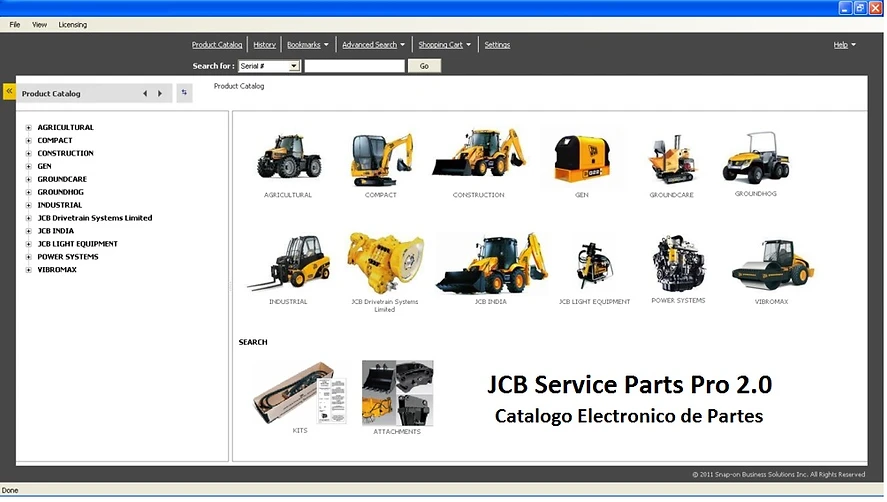Expand the GROUNDHOG tree node

click(x=28, y=192)
